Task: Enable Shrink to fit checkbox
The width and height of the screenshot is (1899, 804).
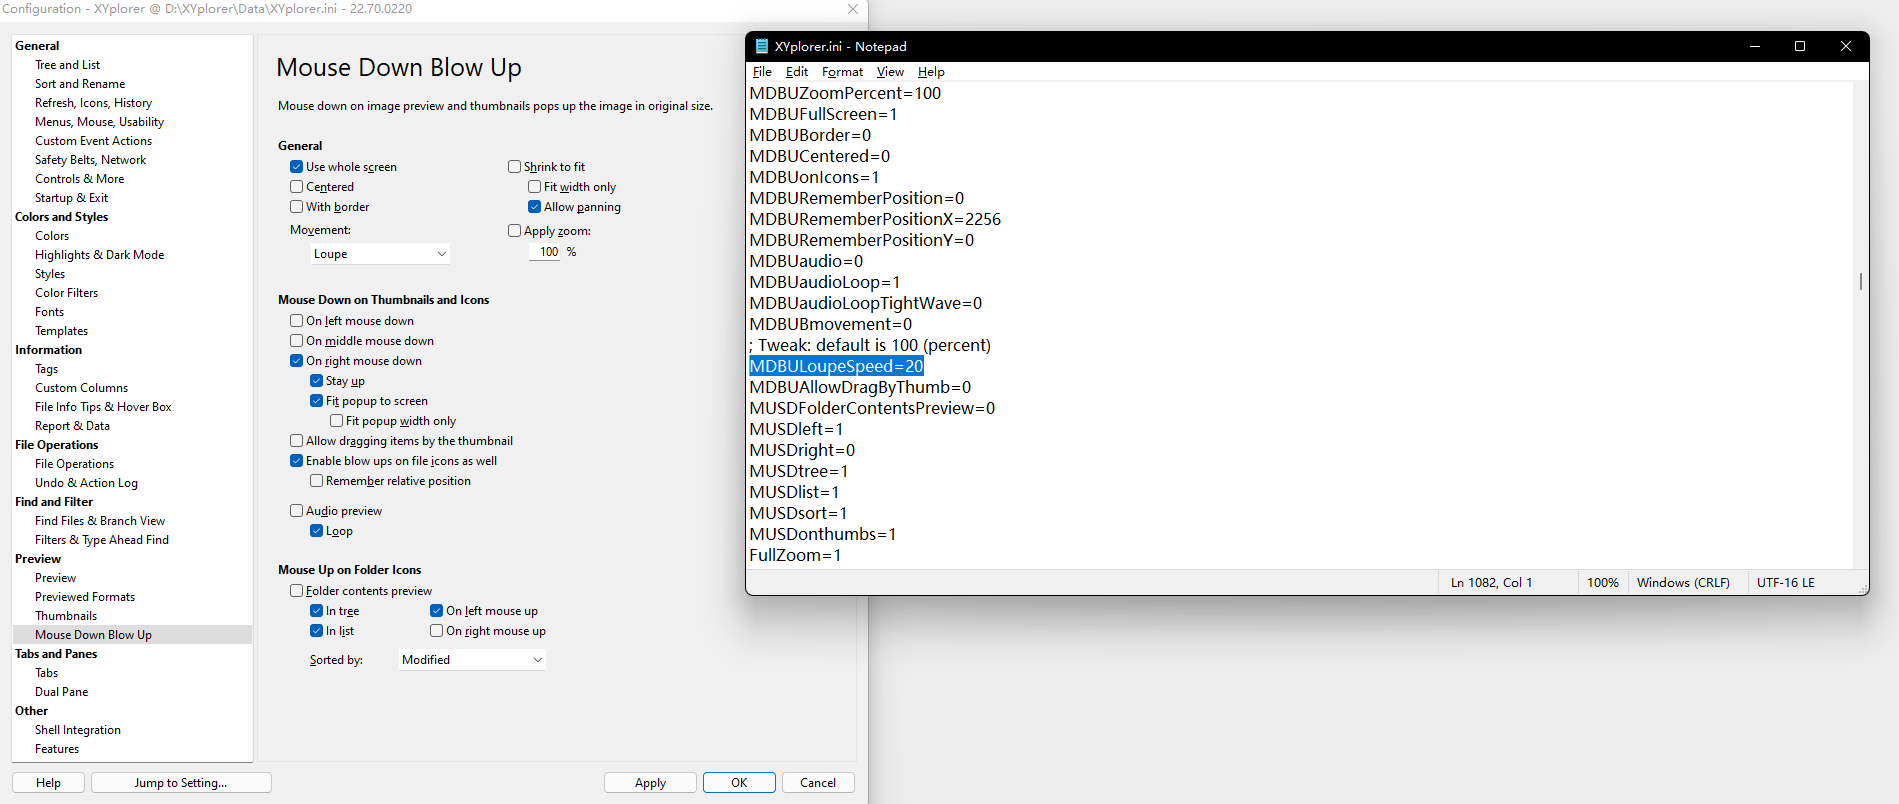Action: [x=515, y=167]
